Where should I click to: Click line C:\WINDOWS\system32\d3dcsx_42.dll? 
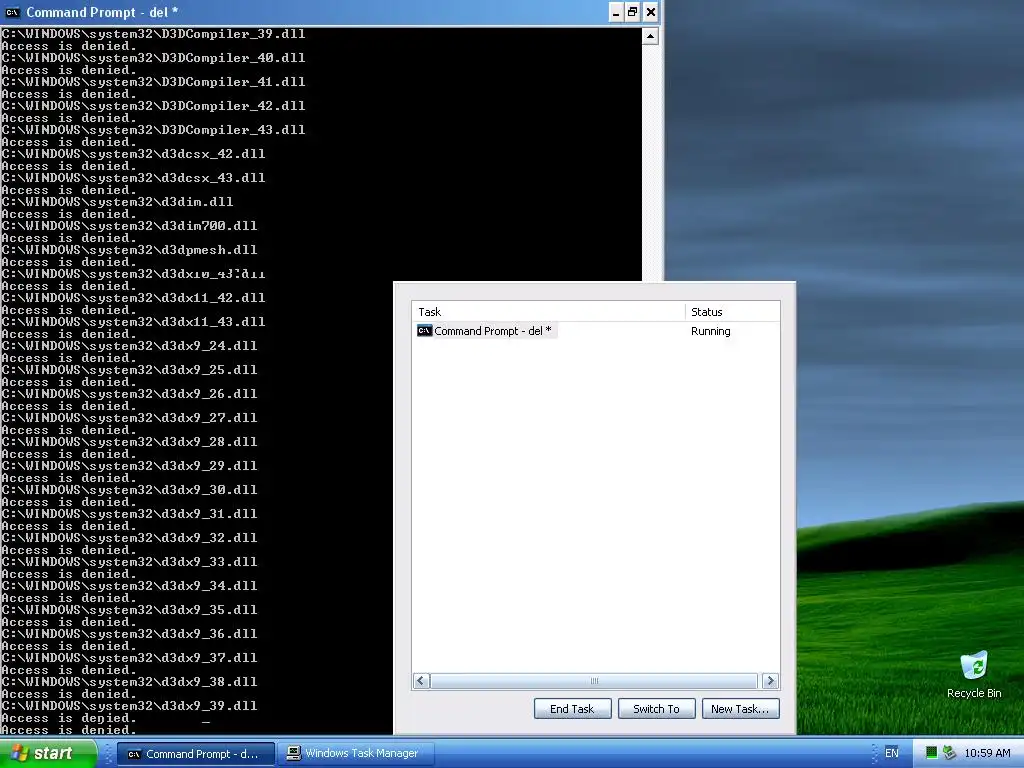coord(133,154)
